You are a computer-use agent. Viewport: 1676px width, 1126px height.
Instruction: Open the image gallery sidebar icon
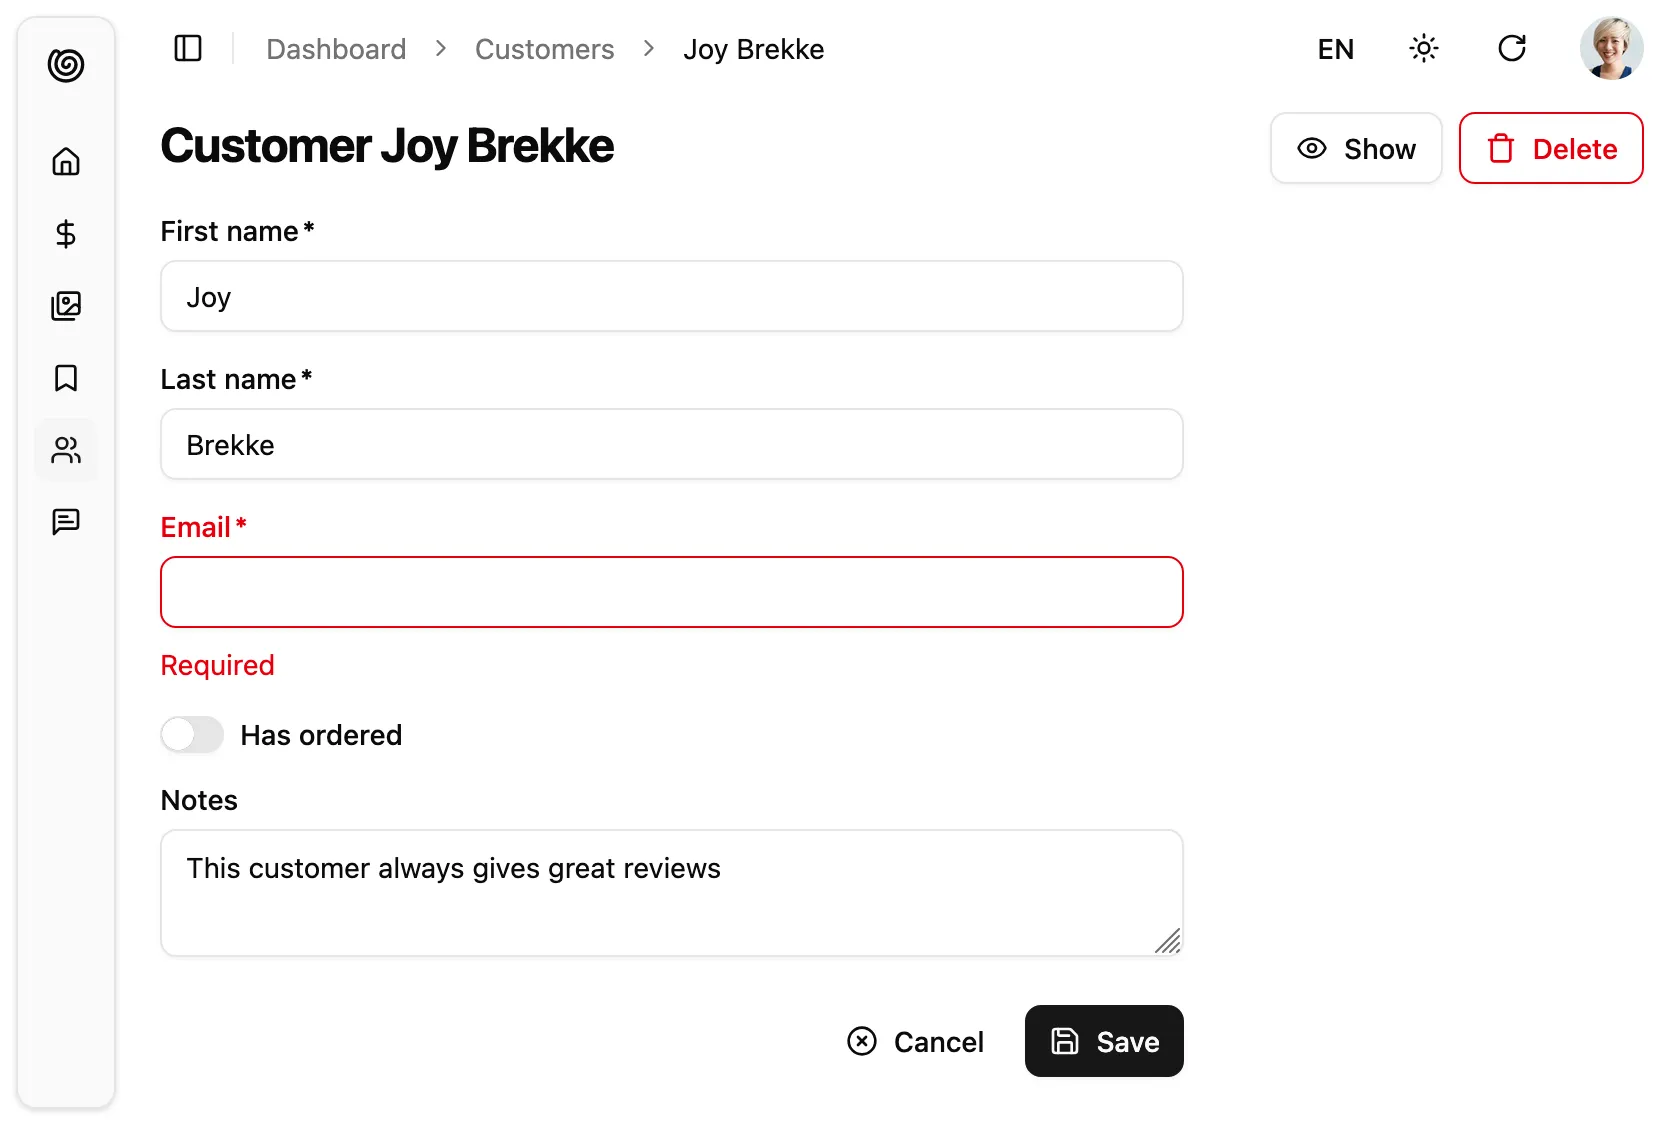pos(66,306)
